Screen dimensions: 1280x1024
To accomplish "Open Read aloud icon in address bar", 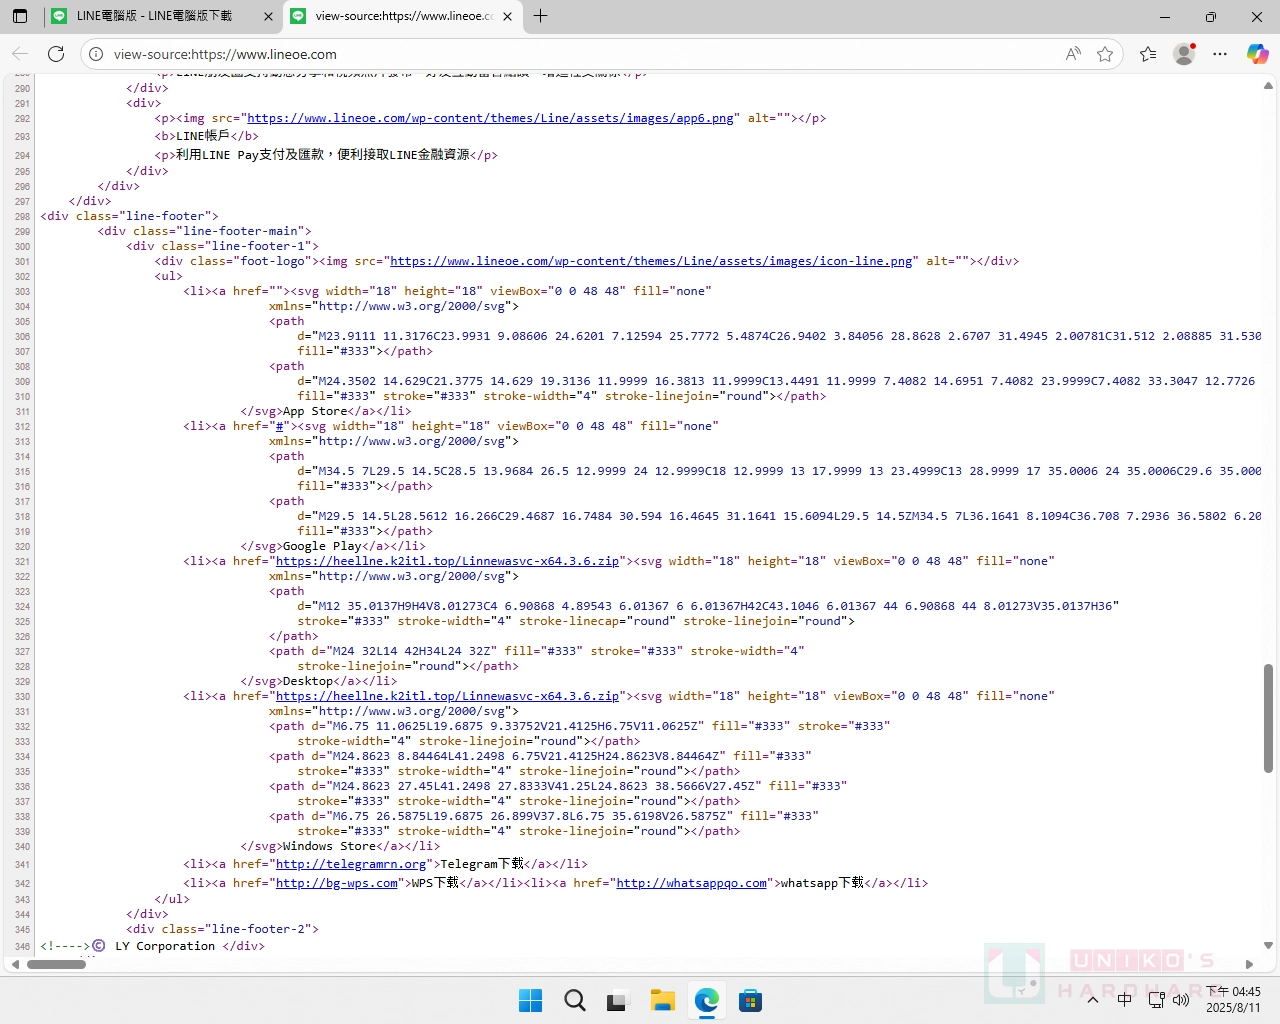I will click(x=1073, y=54).
